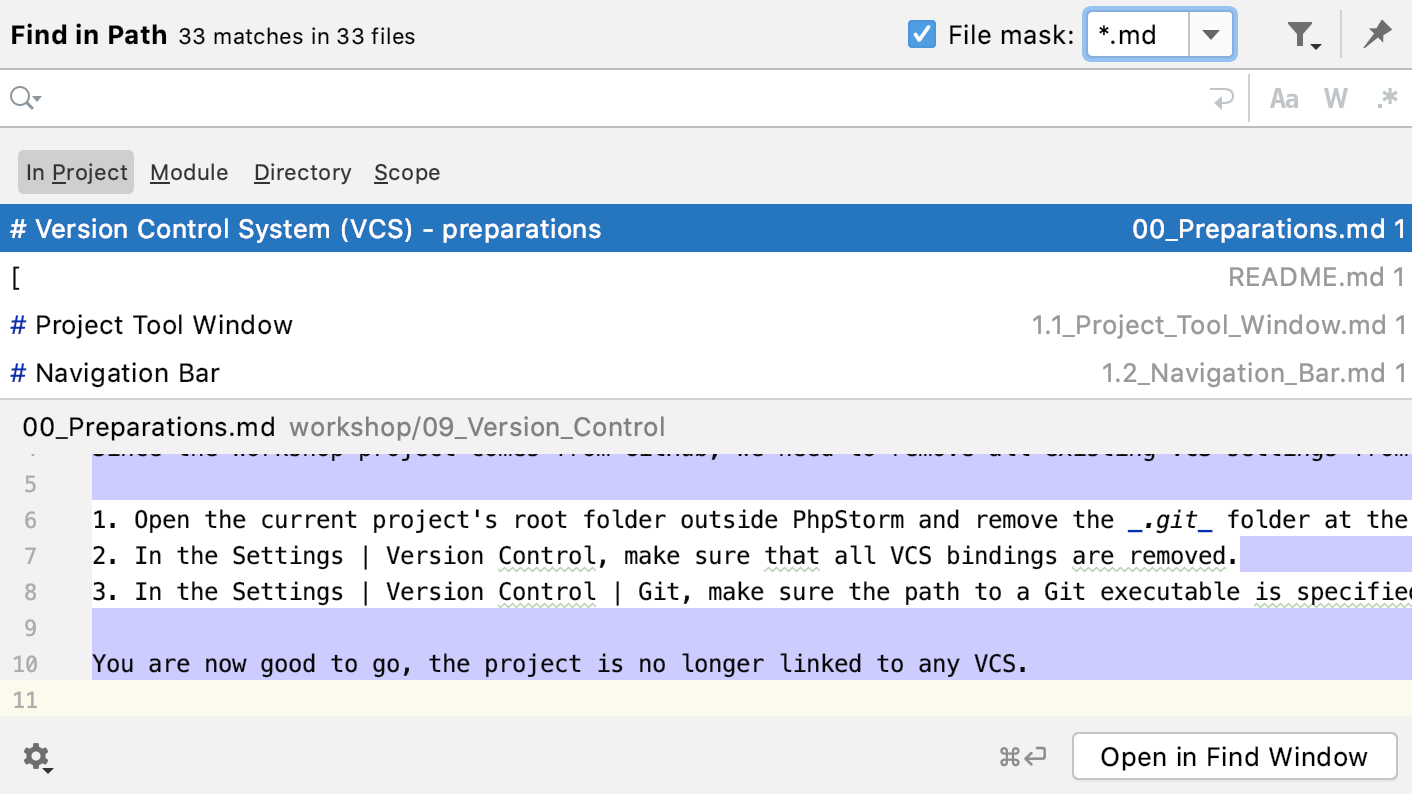The width and height of the screenshot is (1412, 794).
Task: Select the Module search scope
Action: point(188,172)
